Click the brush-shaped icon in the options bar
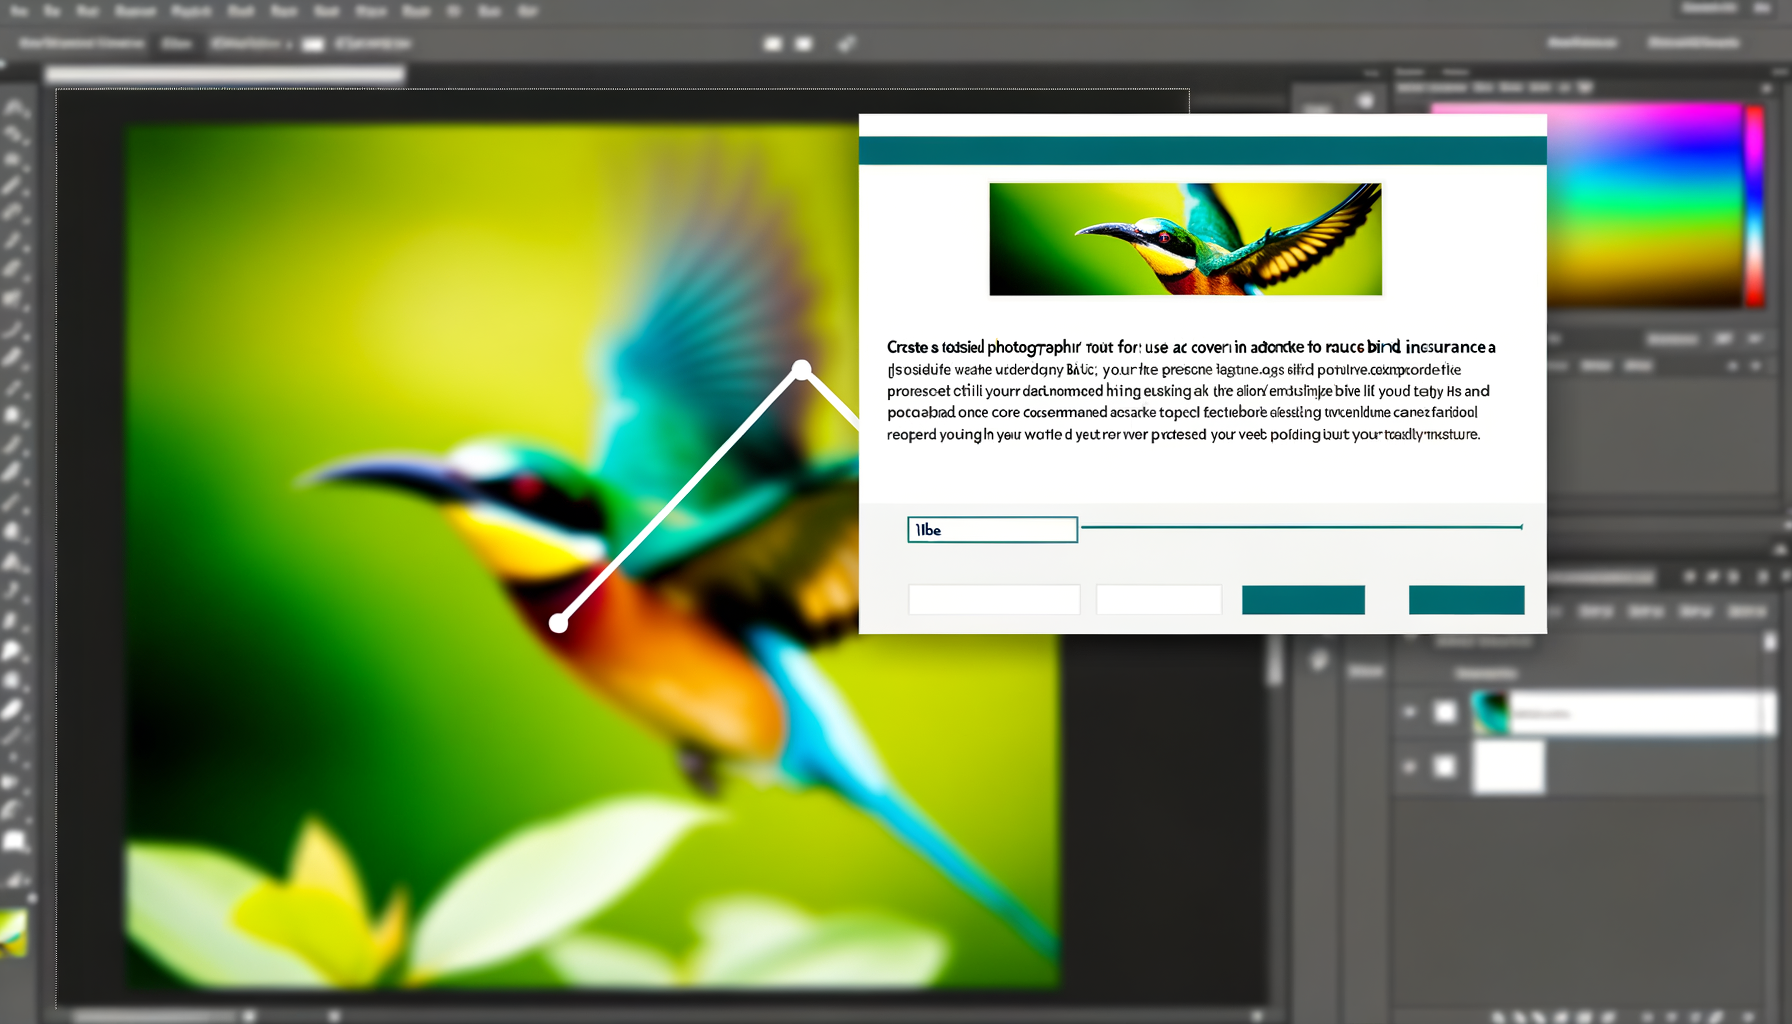Image resolution: width=1792 pixels, height=1024 pixels. click(x=846, y=44)
